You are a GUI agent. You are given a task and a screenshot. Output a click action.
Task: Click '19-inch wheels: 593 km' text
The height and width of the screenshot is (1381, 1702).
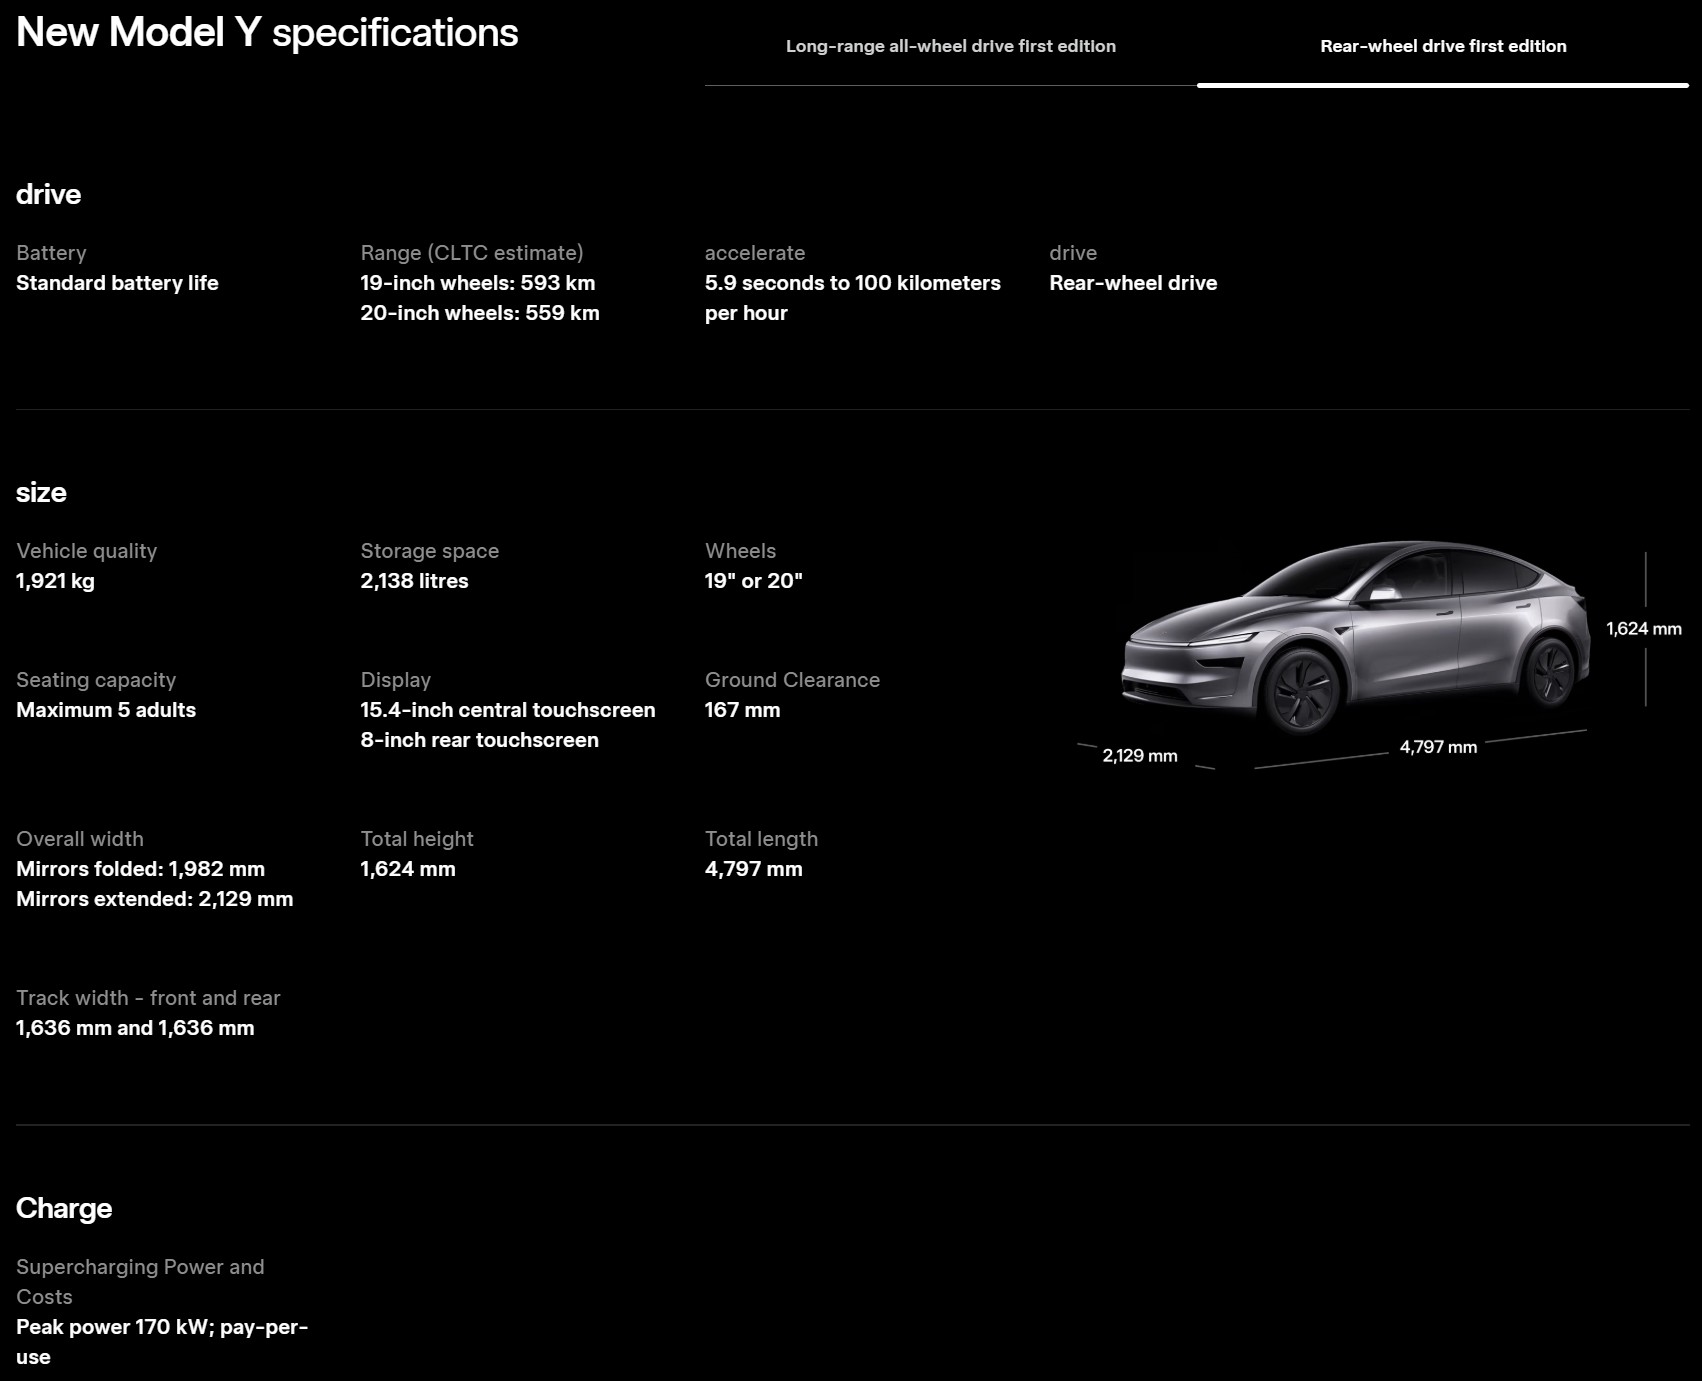tap(478, 283)
